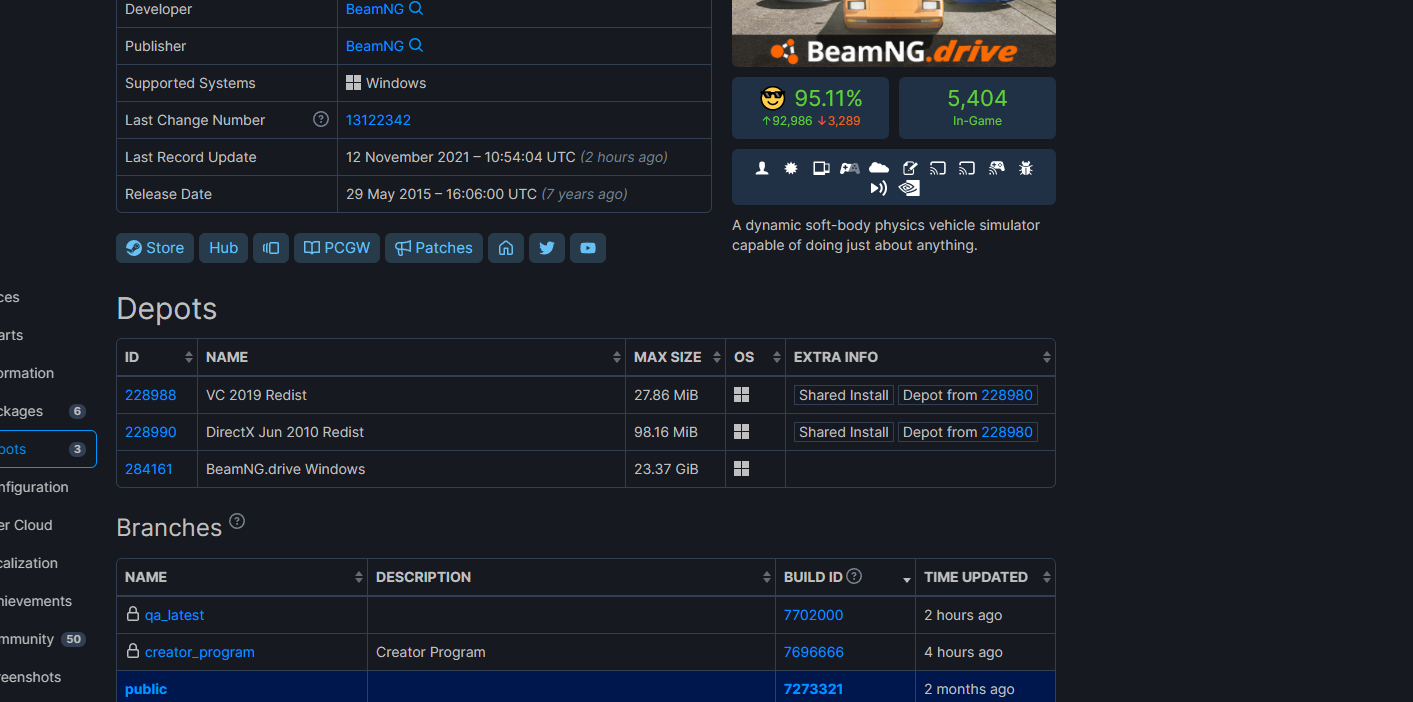Open the Patches button
Image resolution: width=1413 pixels, height=702 pixels.
[434, 248]
